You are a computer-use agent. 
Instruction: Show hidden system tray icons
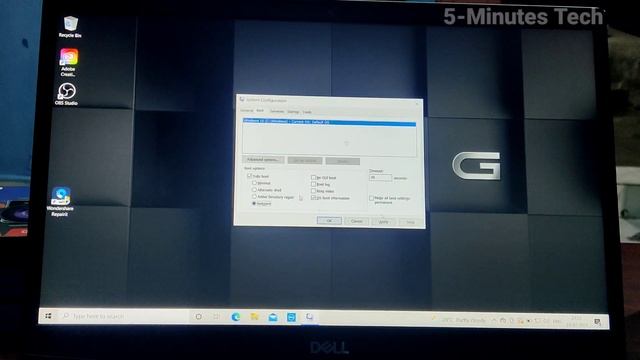[x=494, y=320]
